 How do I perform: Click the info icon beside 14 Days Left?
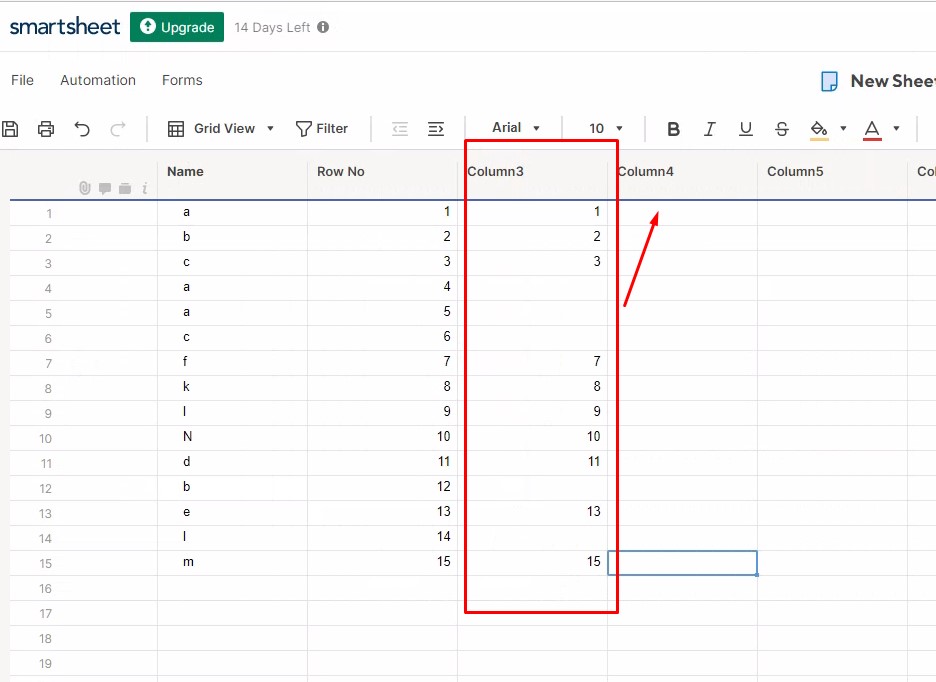[x=321, y=27]
